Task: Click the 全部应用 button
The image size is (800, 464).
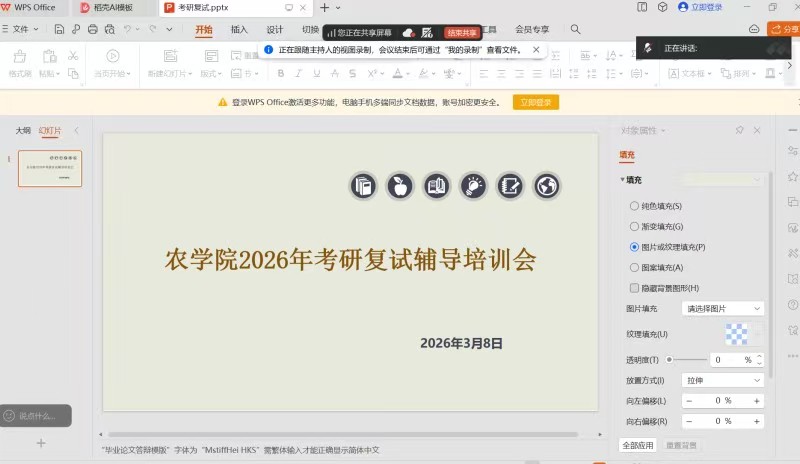Action: point(638,445)
